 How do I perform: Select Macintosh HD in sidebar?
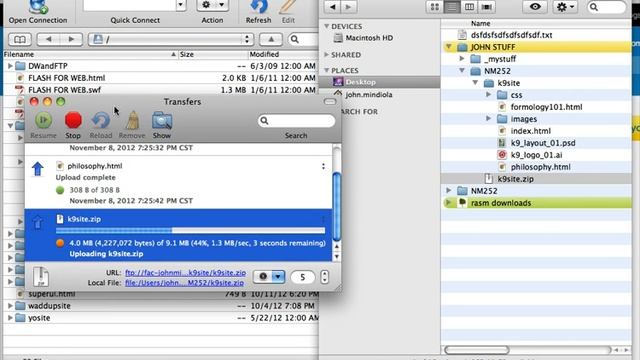click(x=369, y=38)
